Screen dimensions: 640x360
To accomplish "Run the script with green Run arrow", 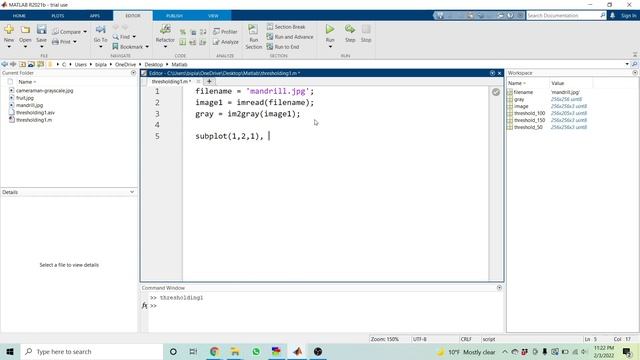I will [330, 29].
